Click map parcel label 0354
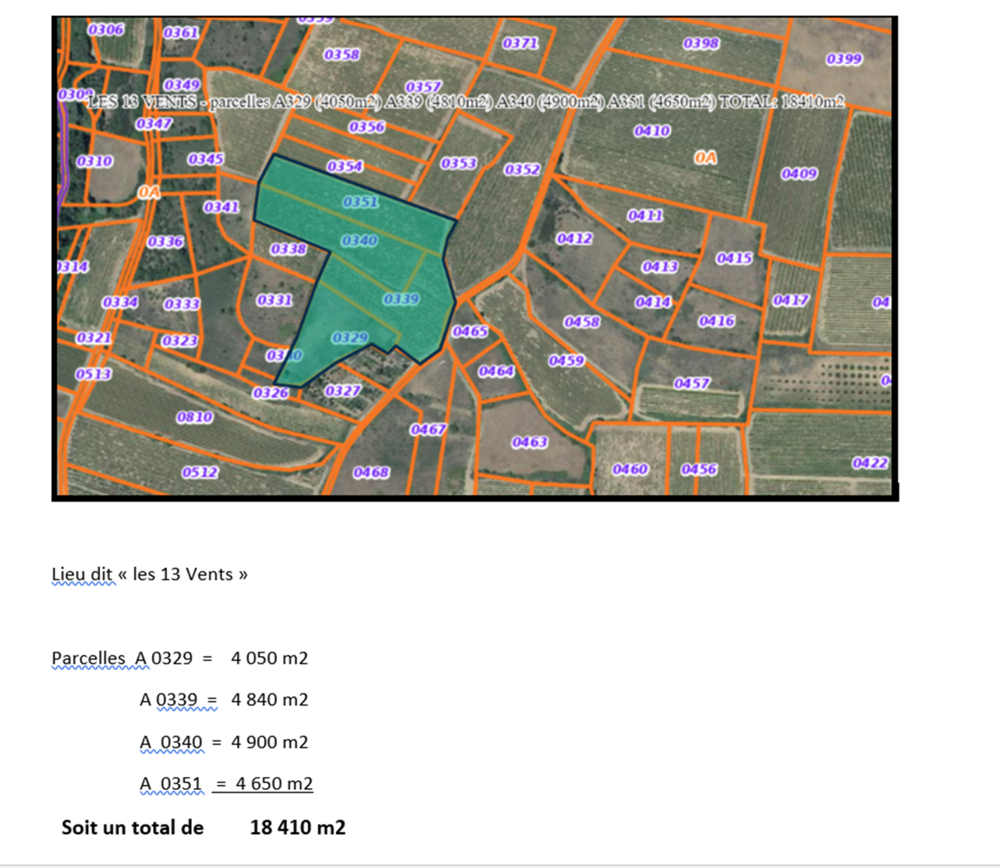Image resolution: width=1000 pixels, height=868 pixels. (x=345, y=166)
